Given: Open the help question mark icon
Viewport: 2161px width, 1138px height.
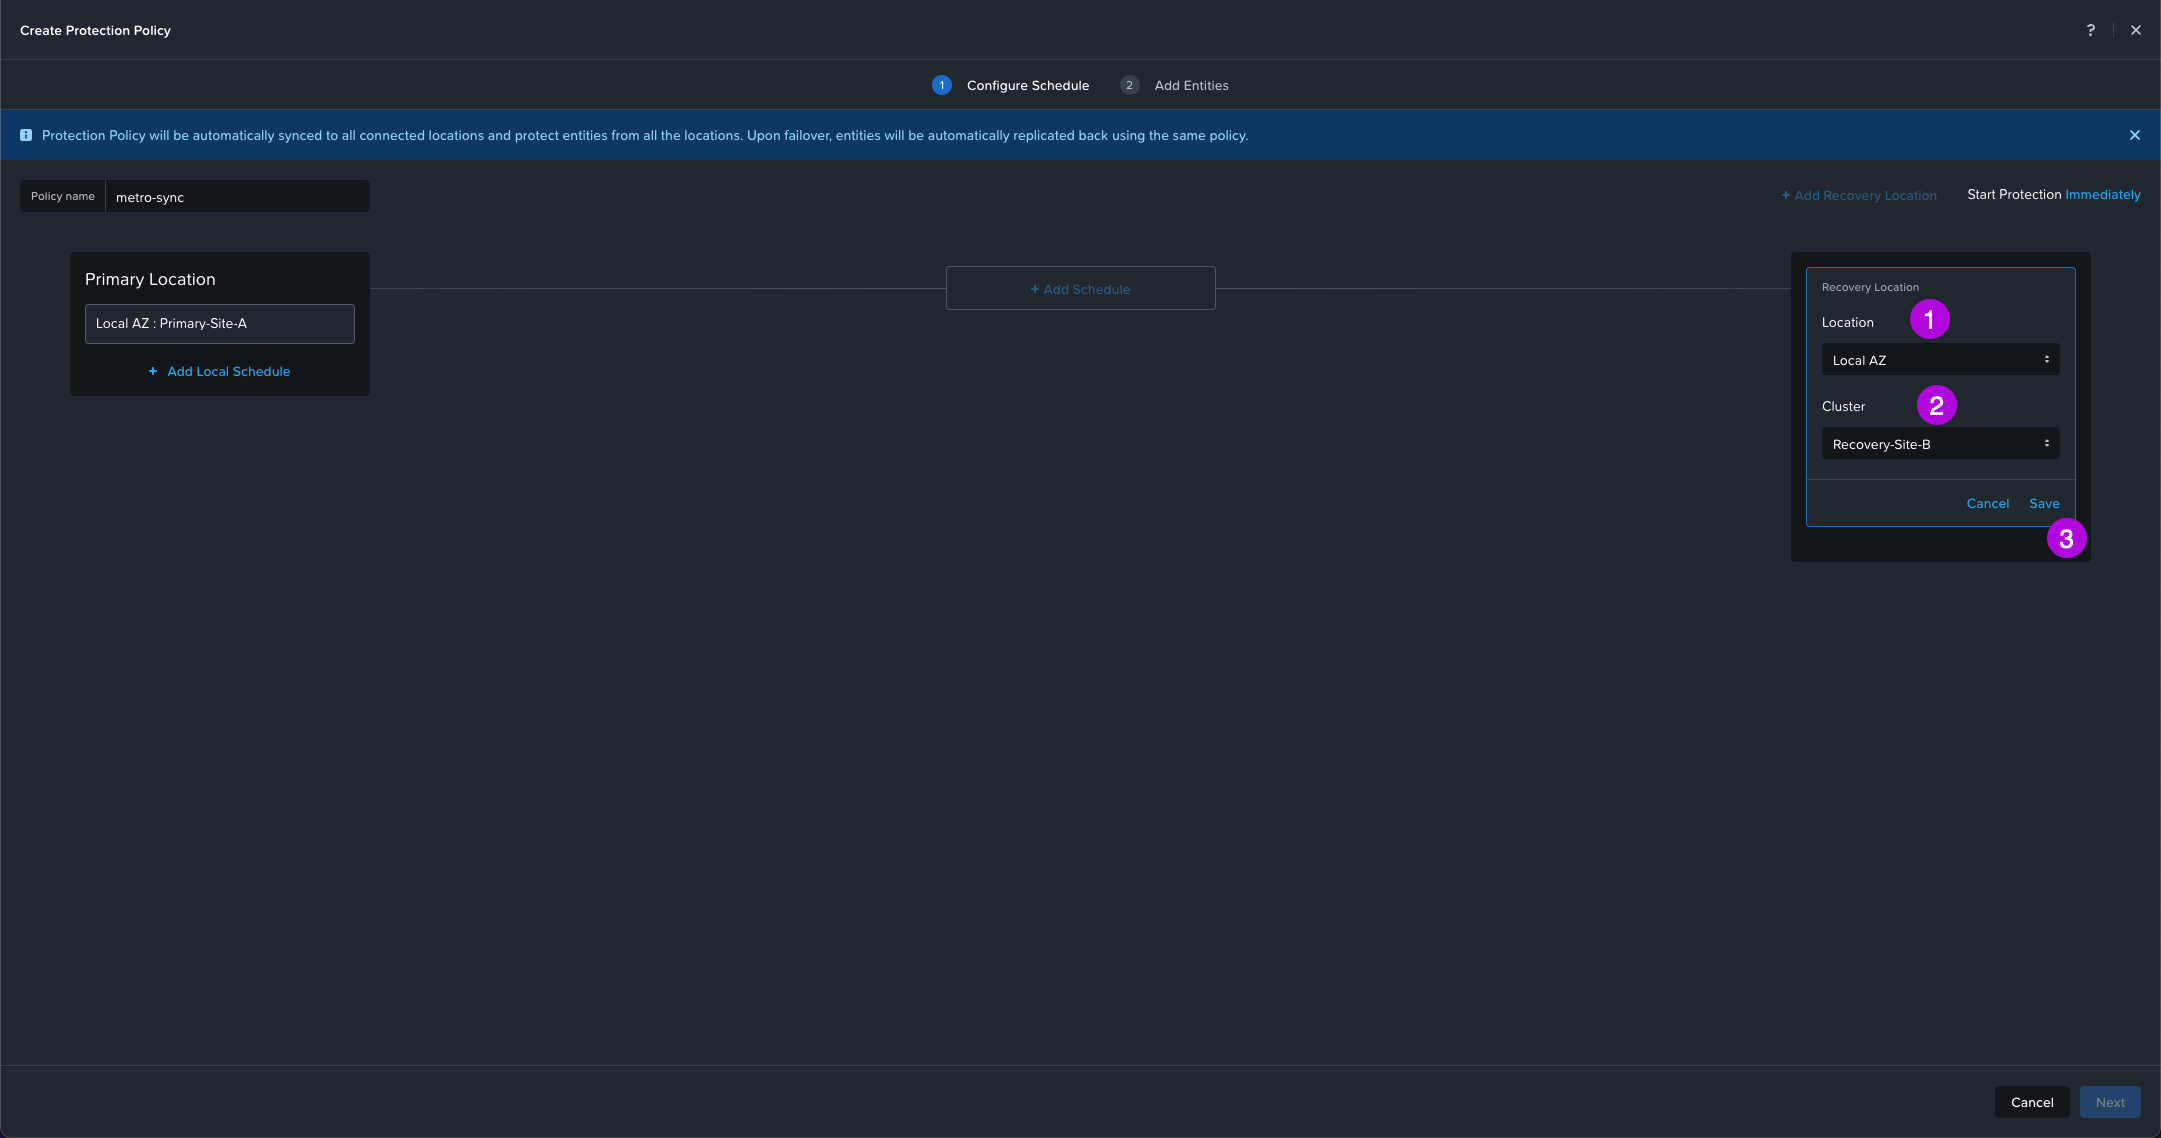Looking at the screenshot, I should (x=2090, y=30).
